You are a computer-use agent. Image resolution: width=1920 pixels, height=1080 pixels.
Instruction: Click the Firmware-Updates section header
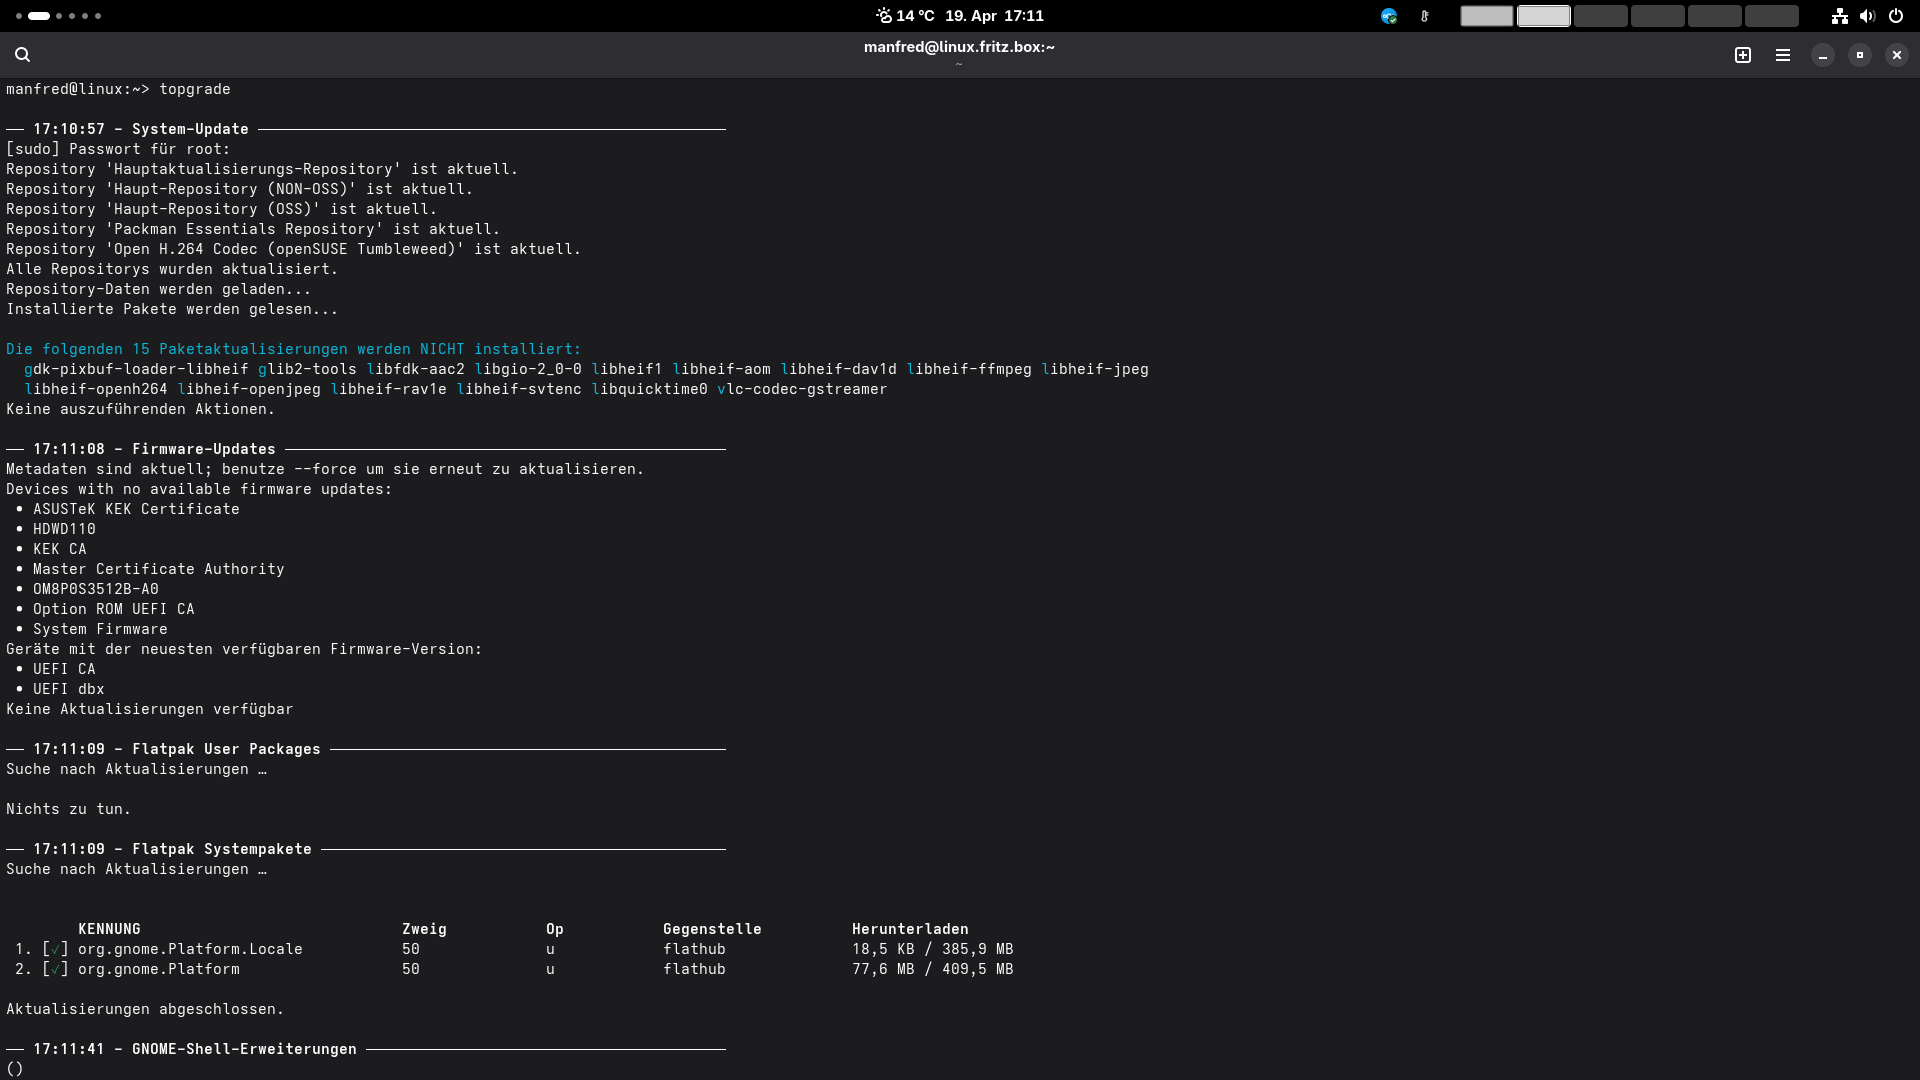[x=204, y=449]
